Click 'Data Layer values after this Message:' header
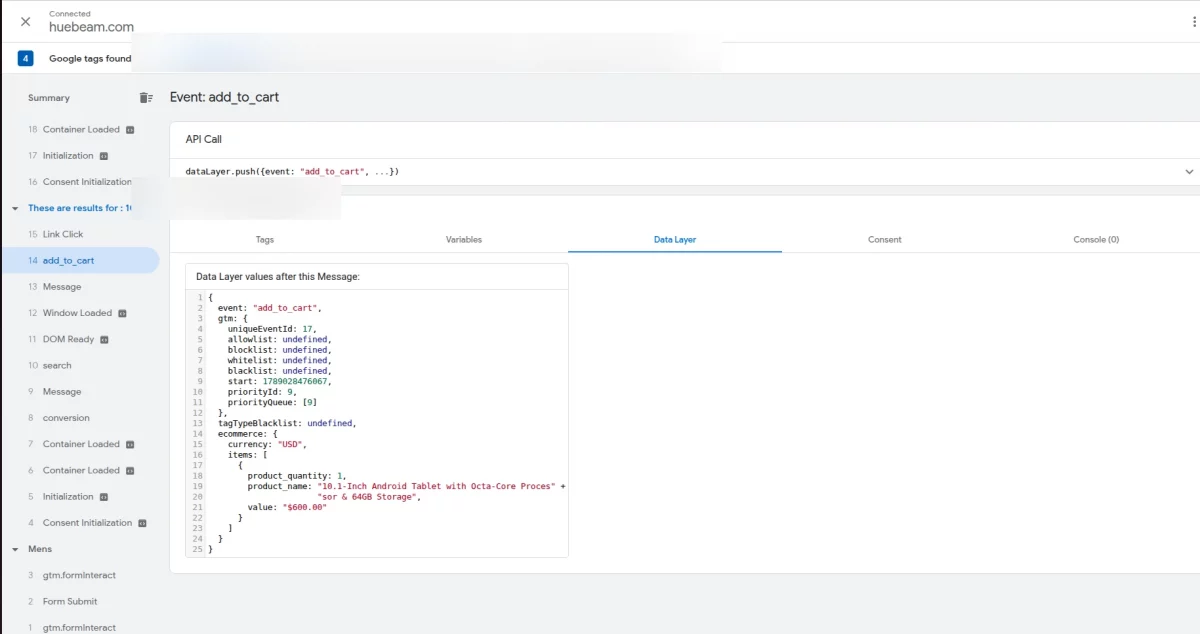The image size is (1200, 634). pyautogui.click(x=278, y=276)
